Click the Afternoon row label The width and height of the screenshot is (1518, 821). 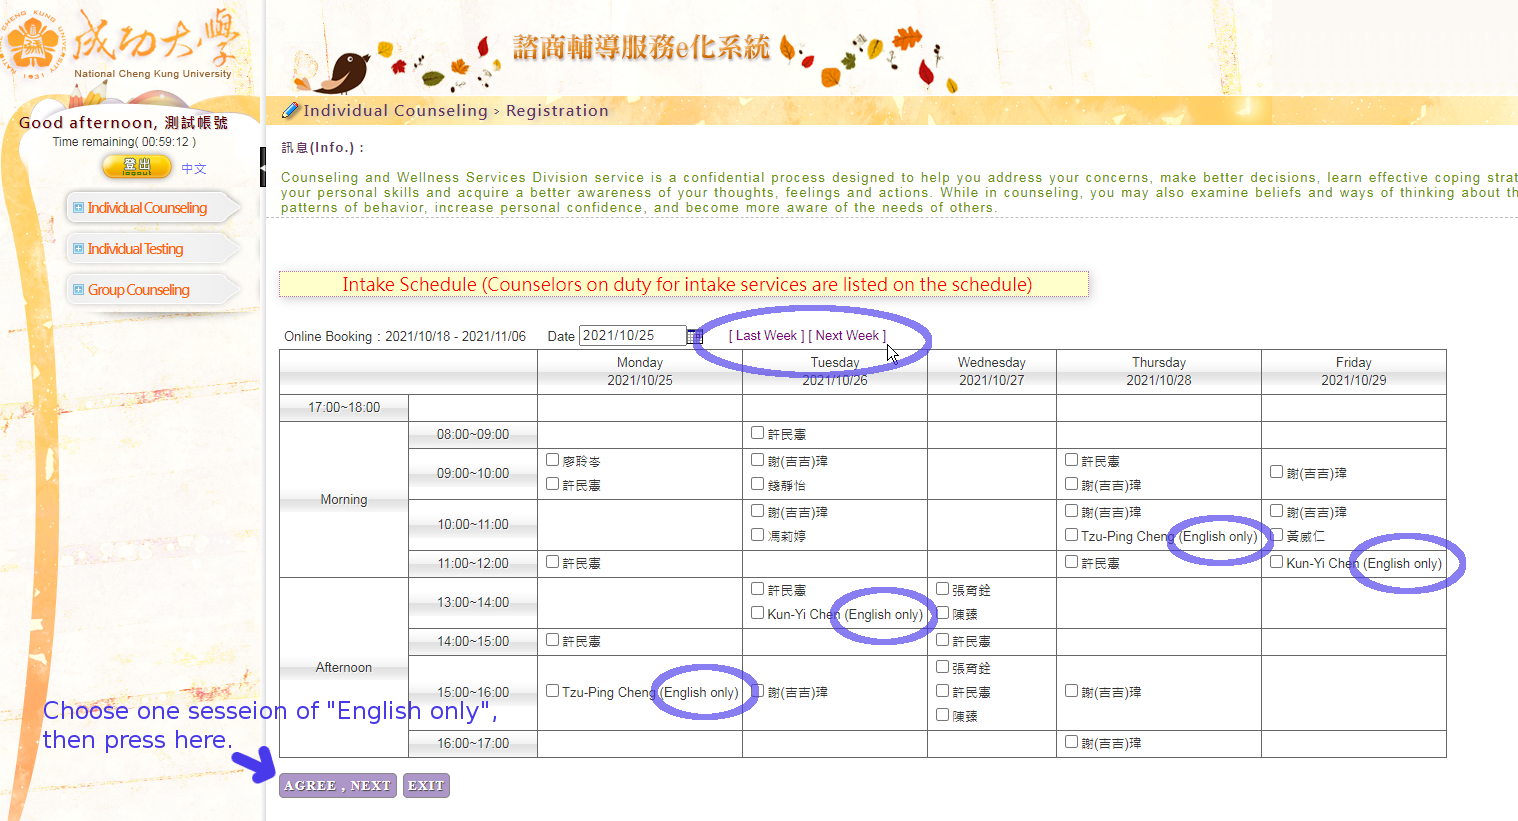344,668
